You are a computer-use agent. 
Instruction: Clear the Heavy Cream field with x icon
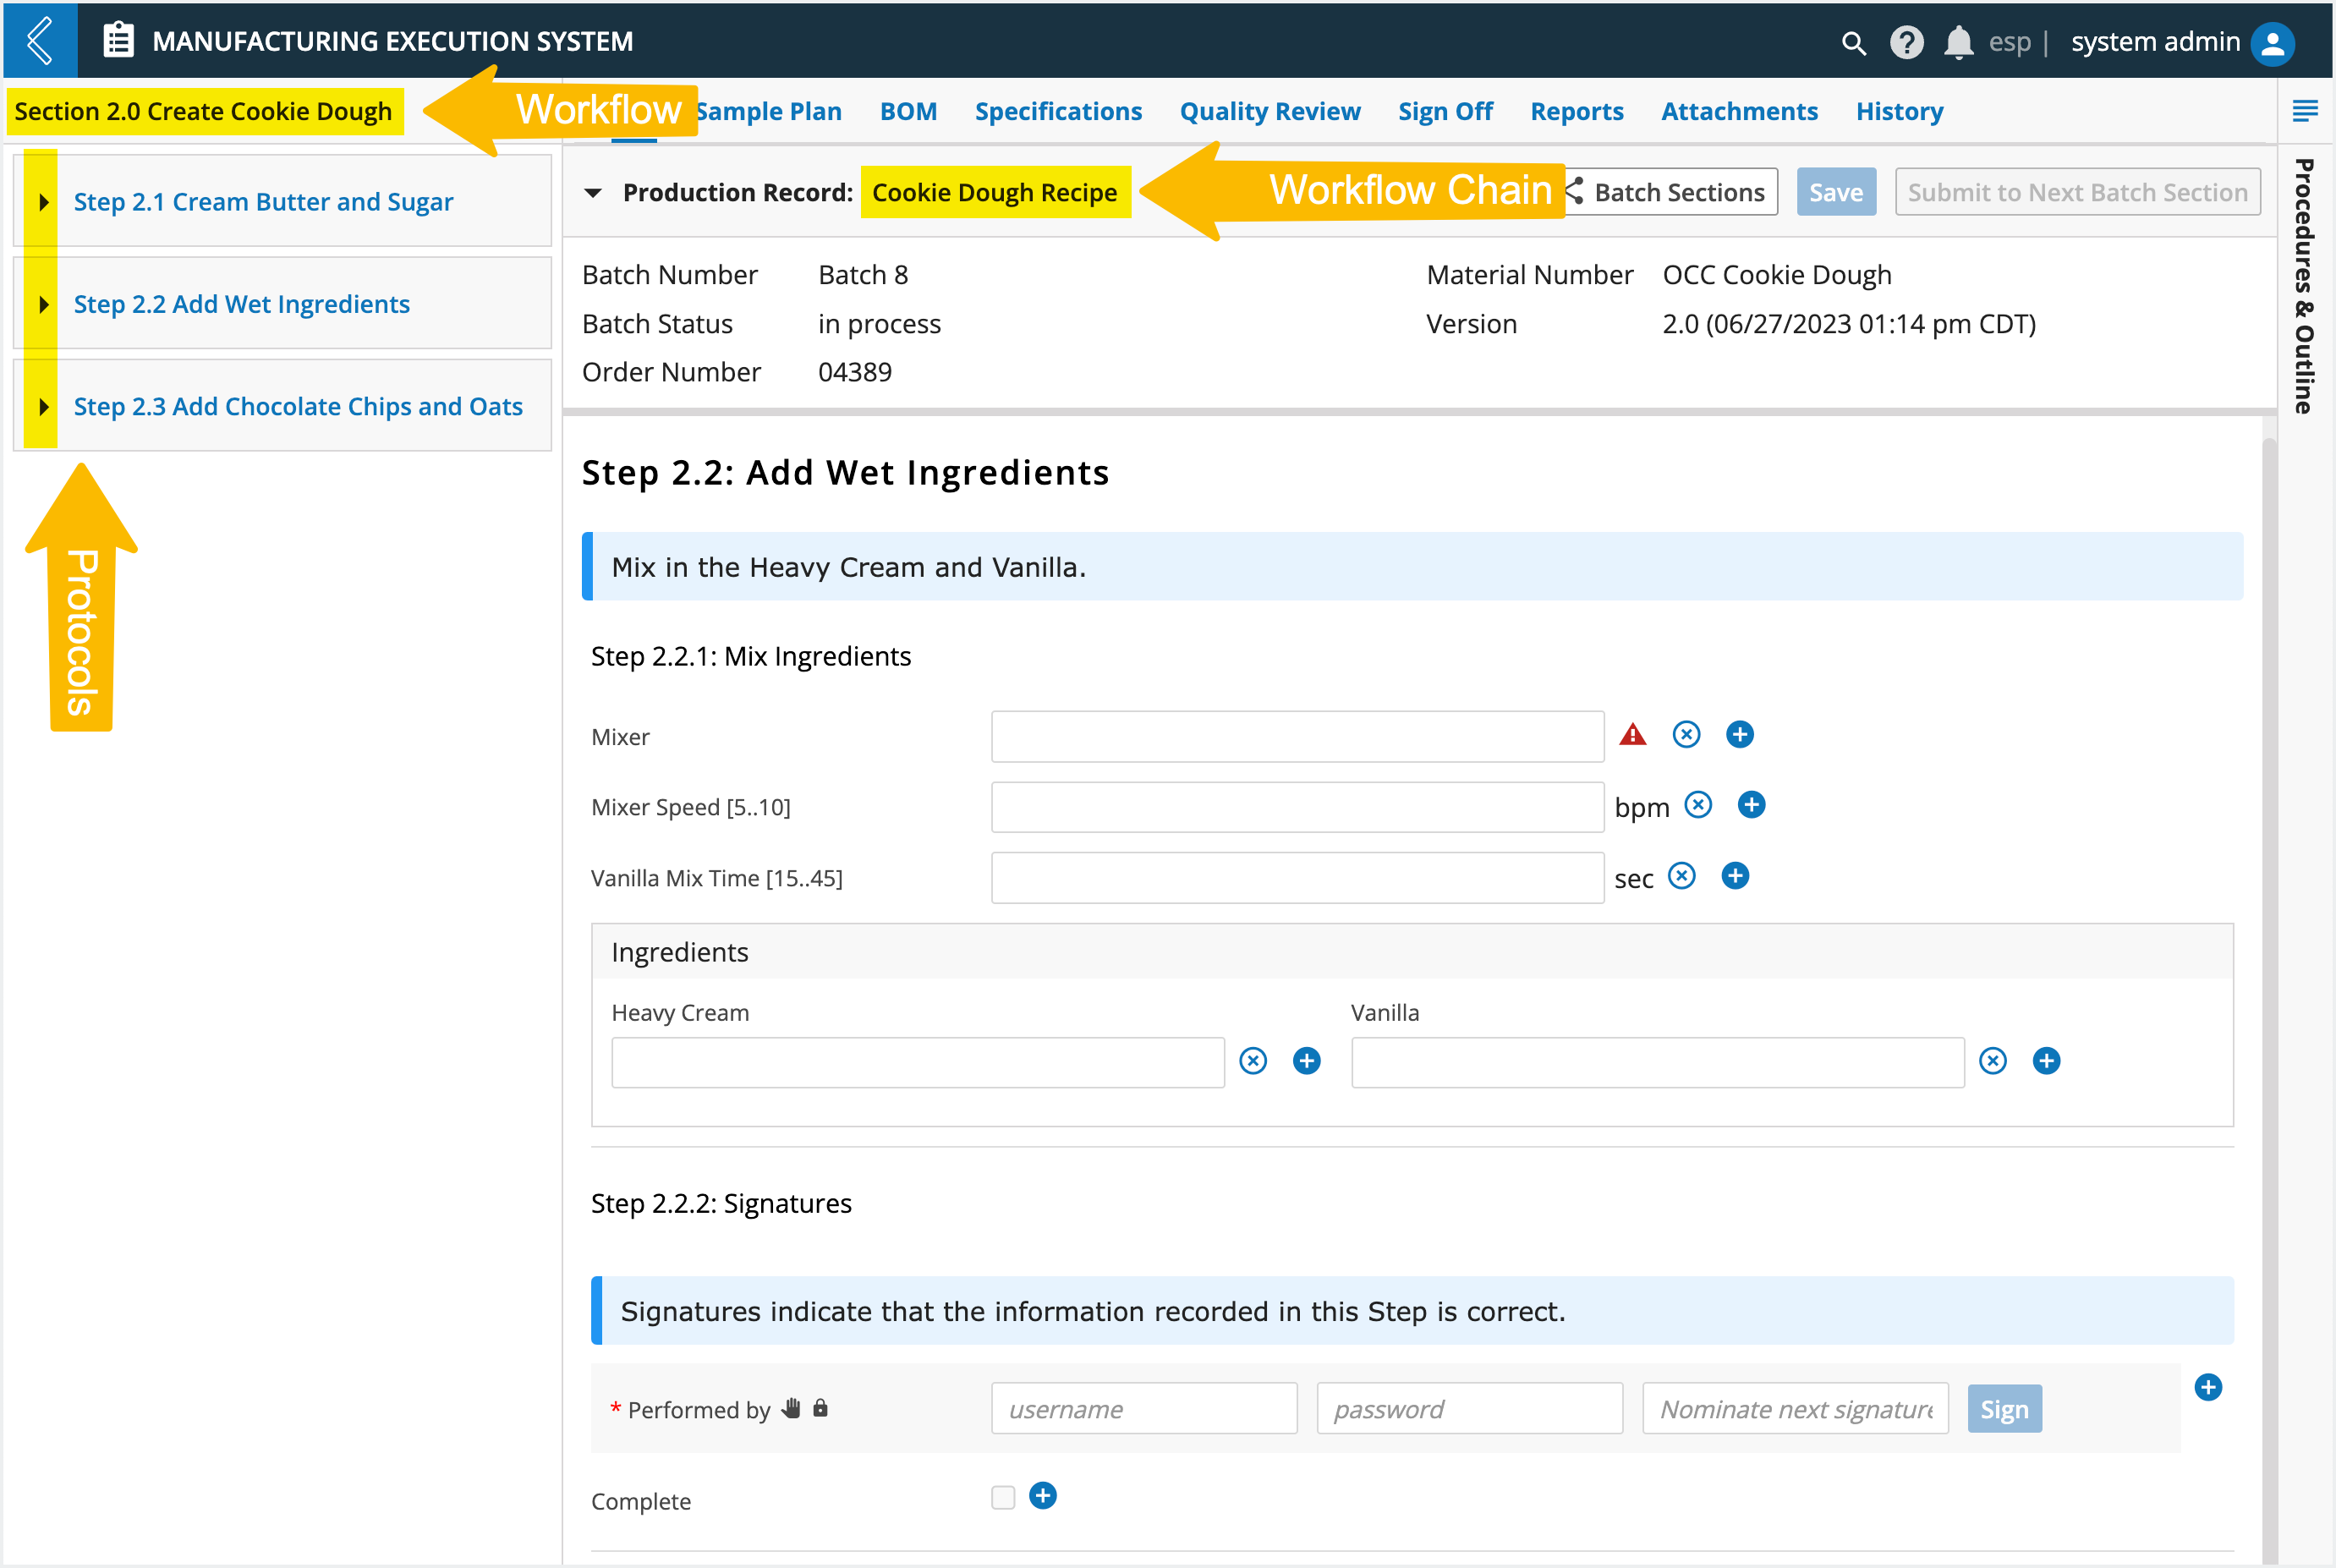tap(1253, 1061)
